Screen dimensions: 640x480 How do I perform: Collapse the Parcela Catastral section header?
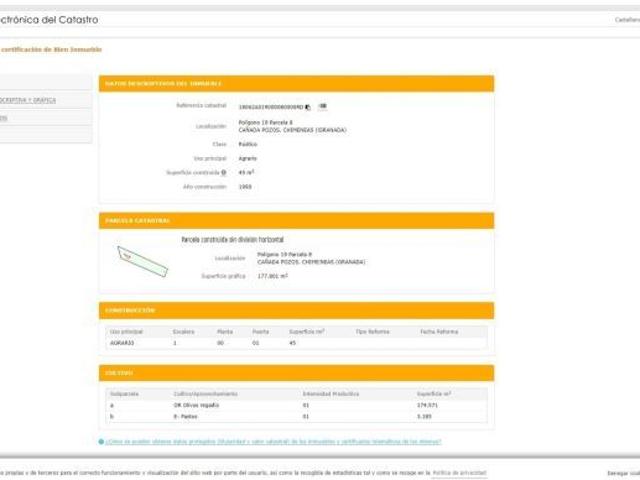tap(296, 220)
